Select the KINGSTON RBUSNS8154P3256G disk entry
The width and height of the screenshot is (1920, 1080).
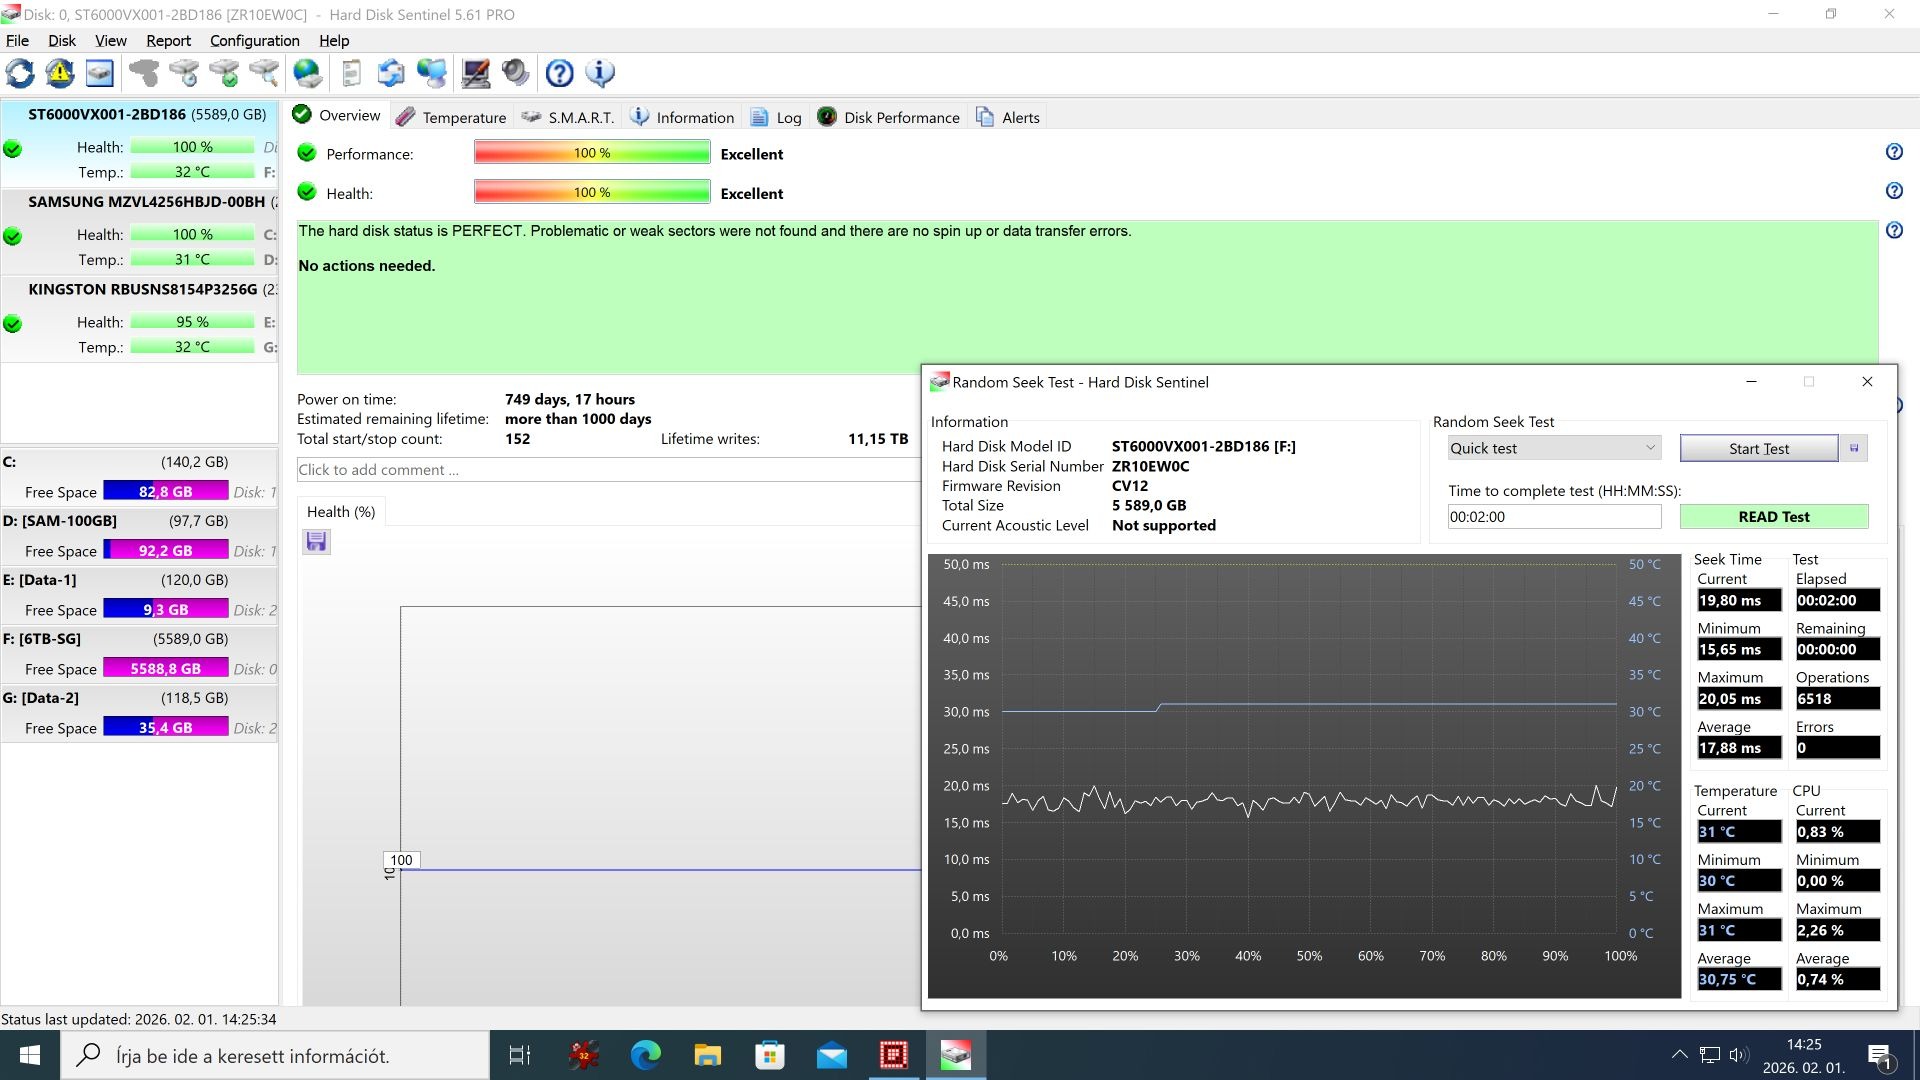[x=142, y=289]
